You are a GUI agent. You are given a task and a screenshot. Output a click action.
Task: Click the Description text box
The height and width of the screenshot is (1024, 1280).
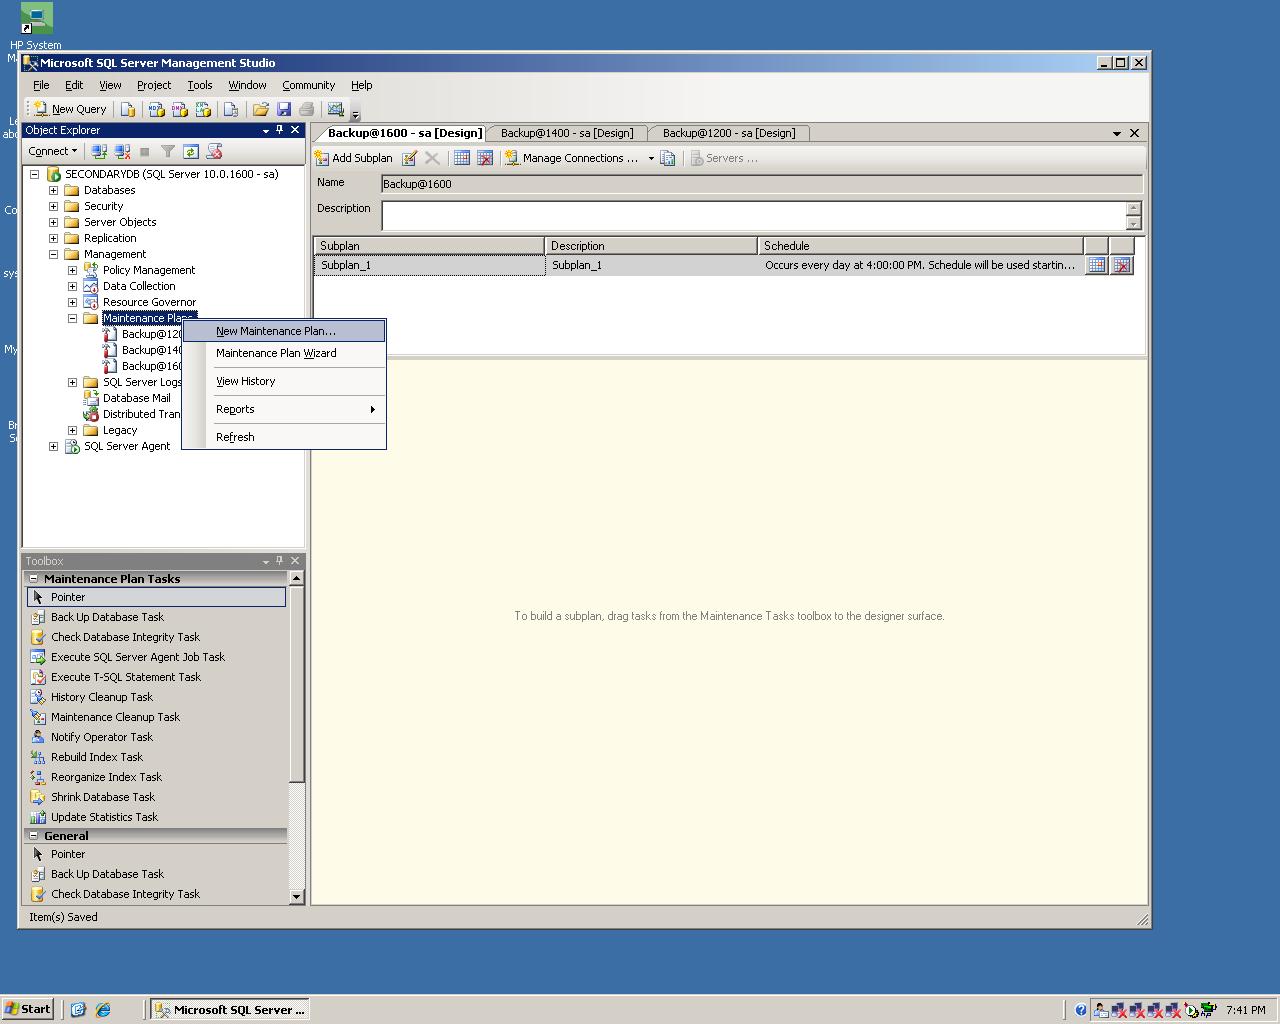[754, 215]
